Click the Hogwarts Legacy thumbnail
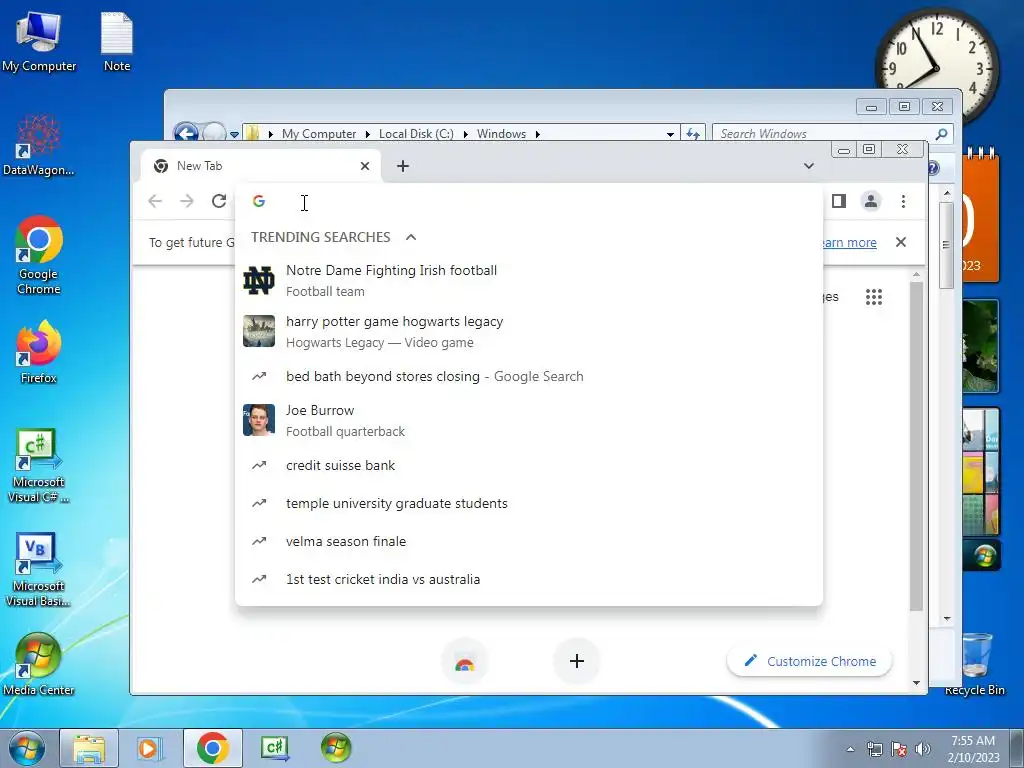This screenshot has width=1024, height=768. coord(259,331)
